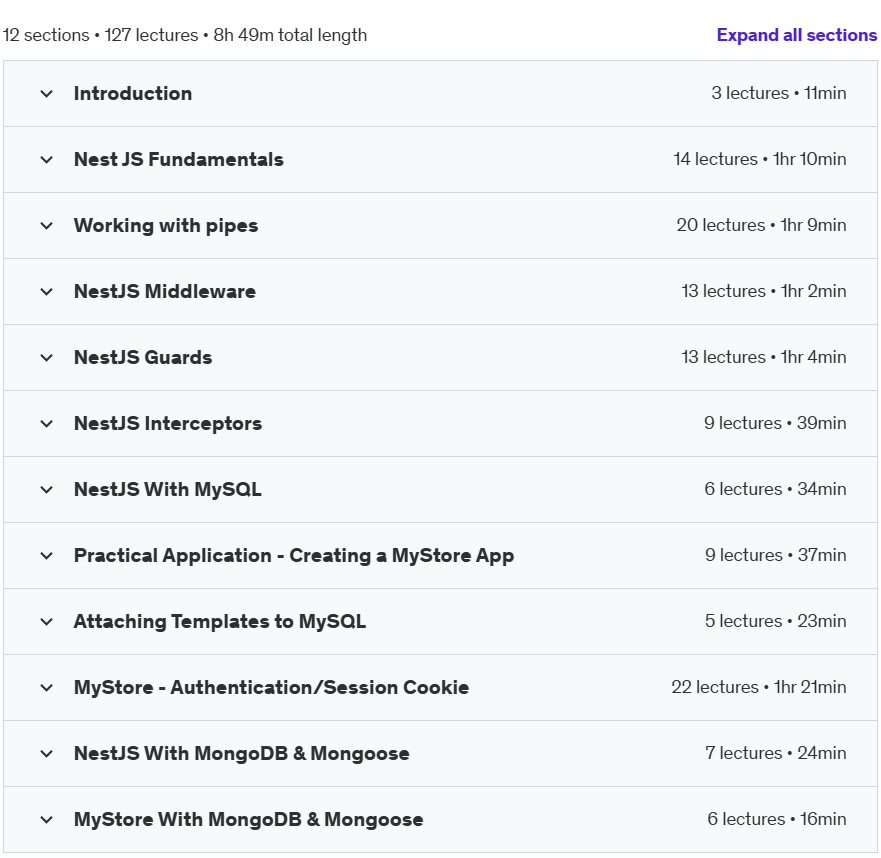Click the 22 lectures • 1hr 21min label

tap(759, 687)
